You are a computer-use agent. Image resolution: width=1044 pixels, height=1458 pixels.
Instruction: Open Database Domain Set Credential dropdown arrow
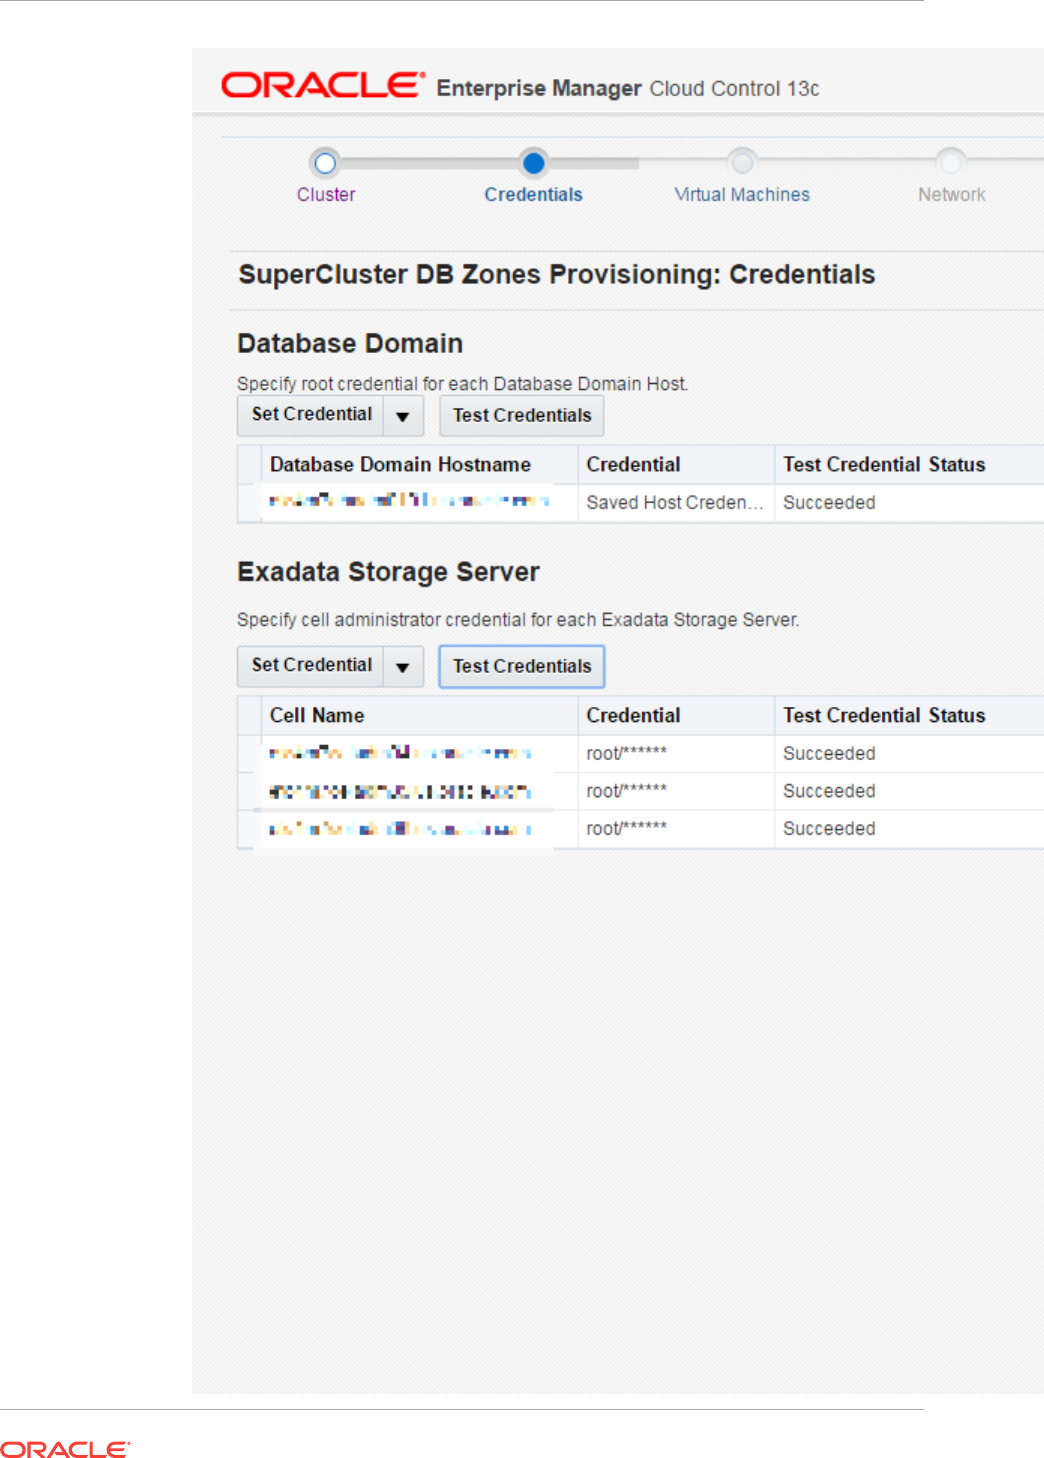[403, 416]
